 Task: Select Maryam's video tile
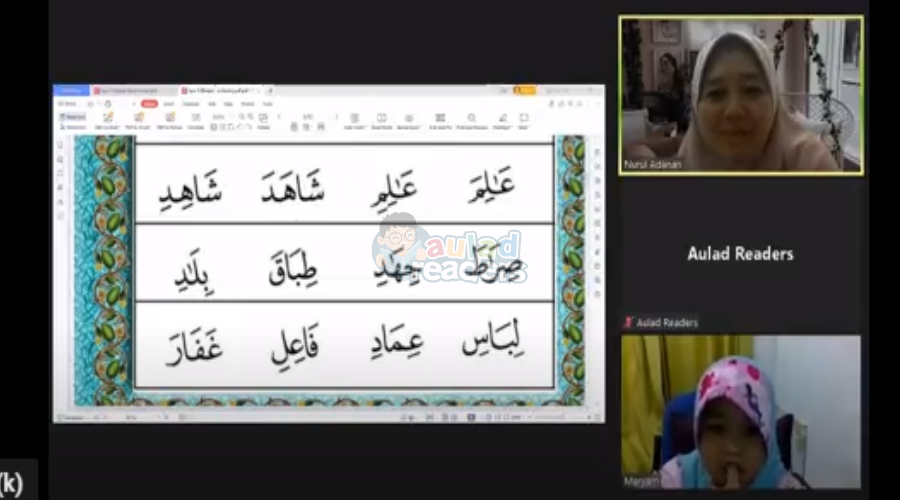point(740,411)
